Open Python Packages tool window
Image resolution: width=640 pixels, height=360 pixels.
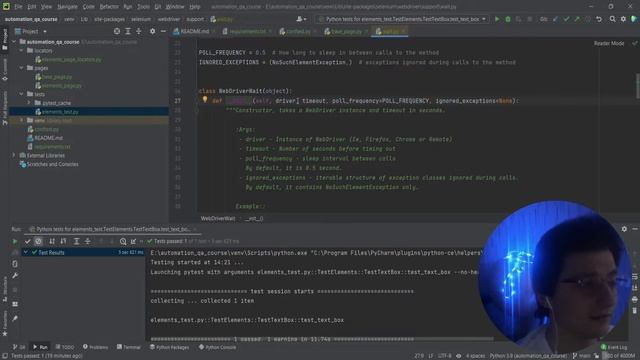pyautogui.click(x=169, y=347)
